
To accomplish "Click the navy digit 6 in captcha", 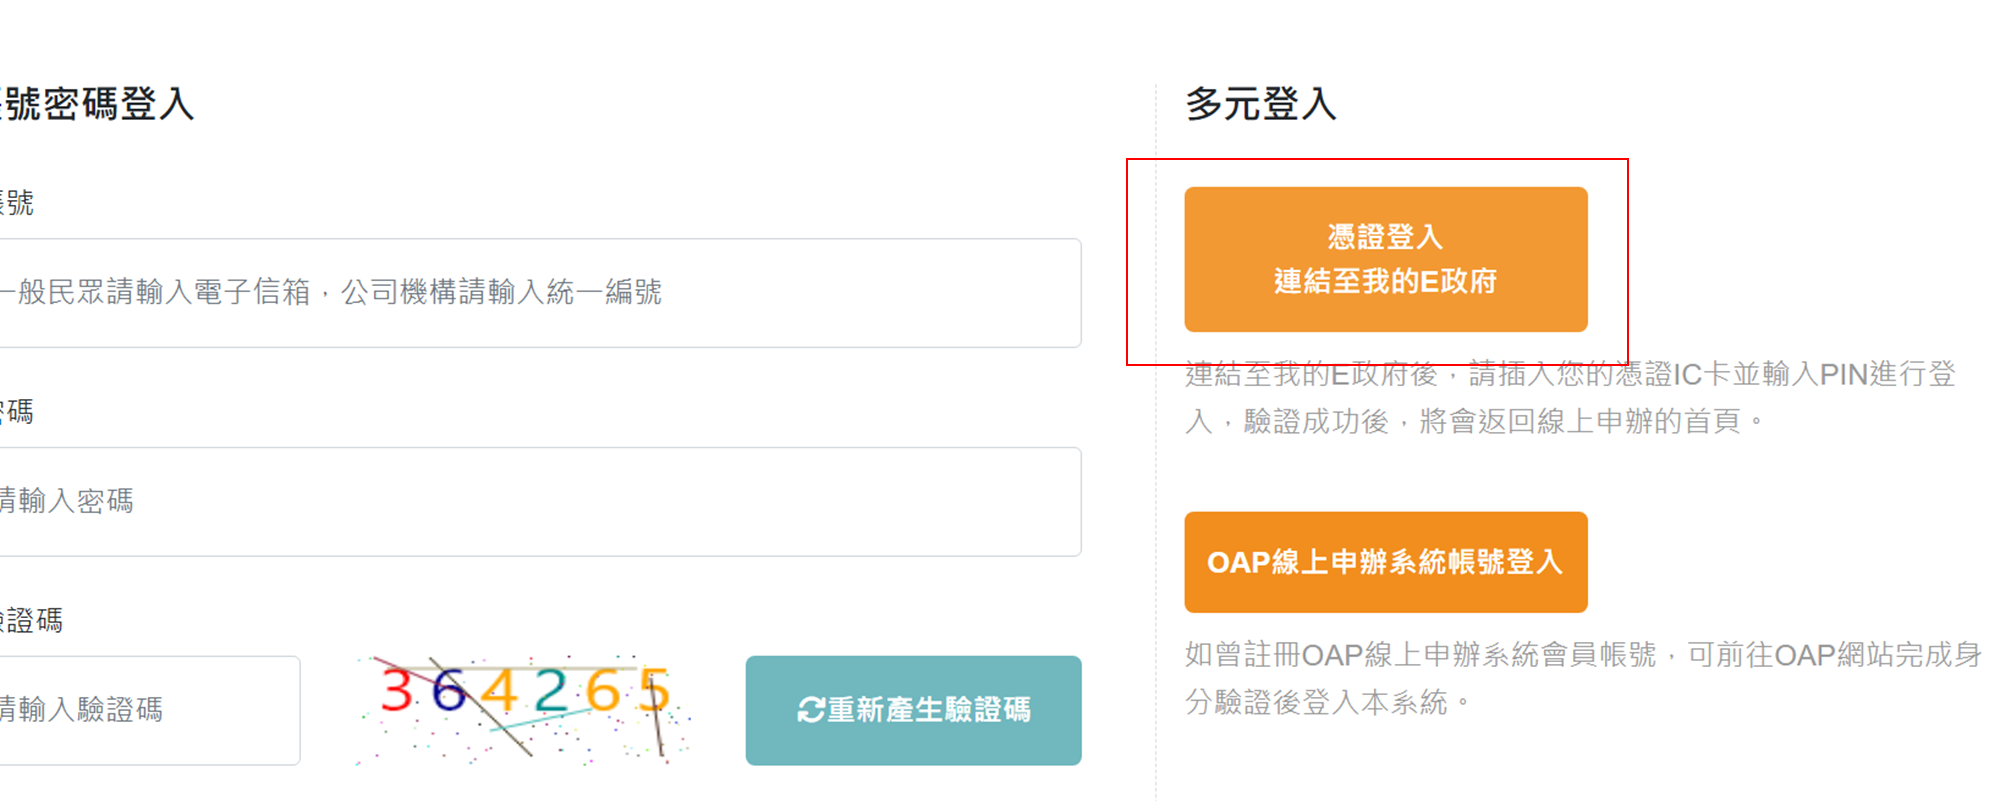I will click(x=449, y=691).
